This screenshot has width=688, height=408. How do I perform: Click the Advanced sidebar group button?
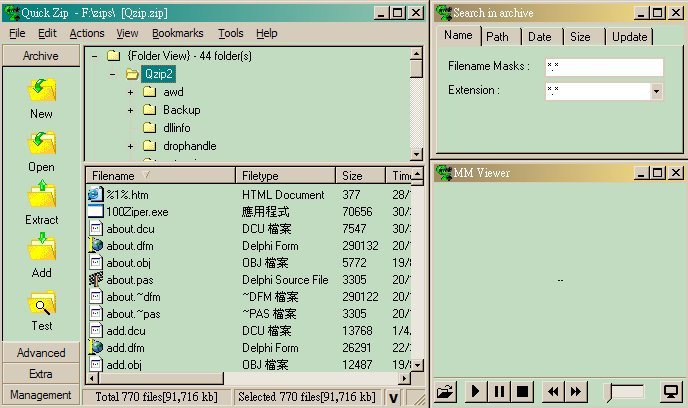pos(41,353)
